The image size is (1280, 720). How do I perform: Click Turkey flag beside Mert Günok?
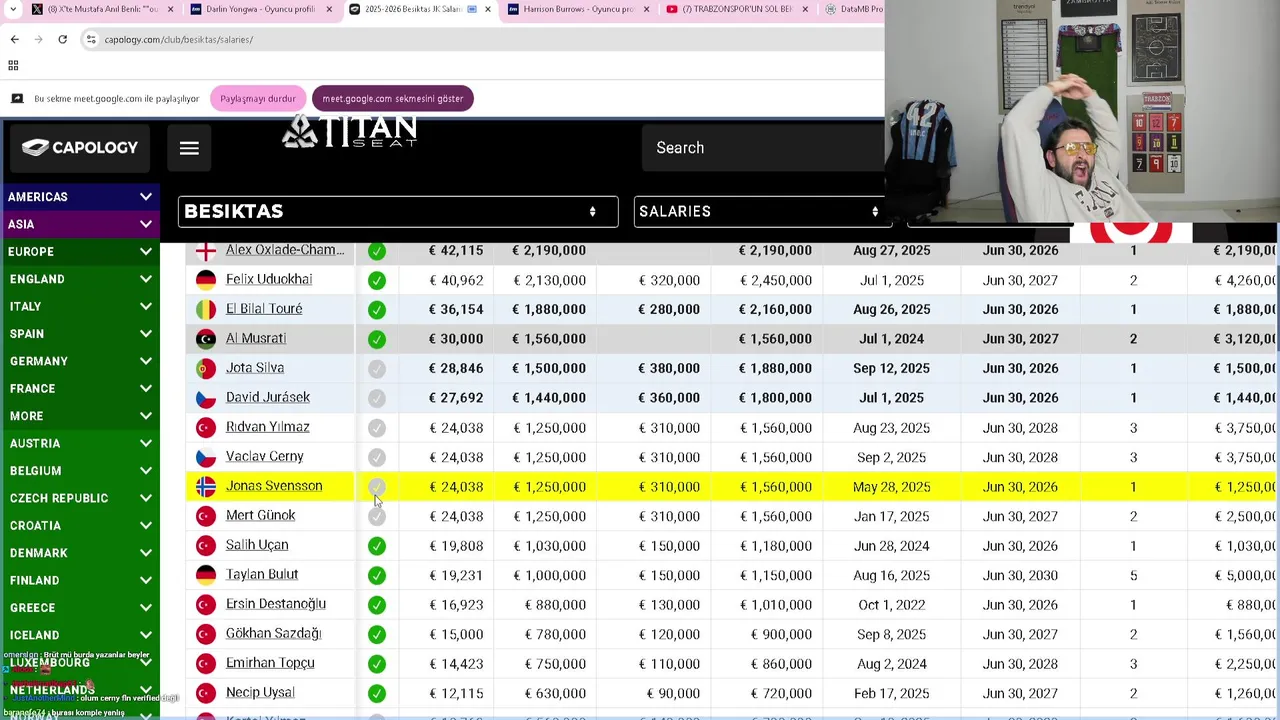[206, 516]
